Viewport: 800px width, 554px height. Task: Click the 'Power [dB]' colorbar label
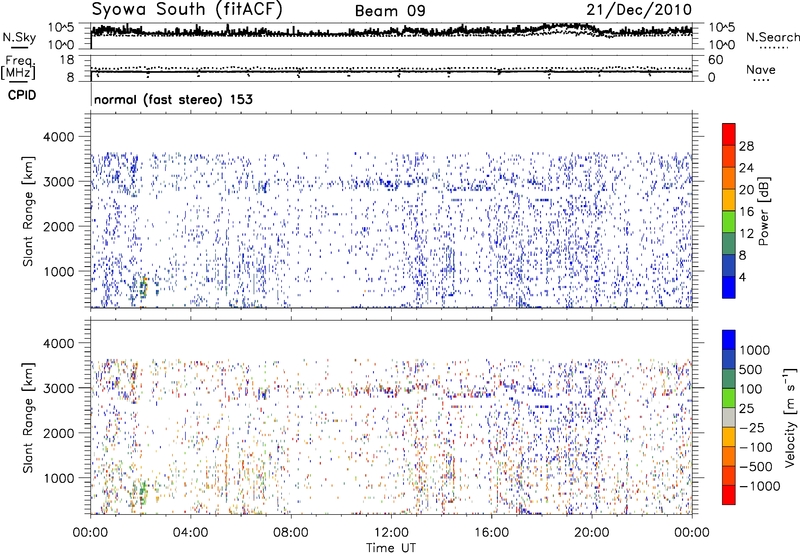(764, 211)
